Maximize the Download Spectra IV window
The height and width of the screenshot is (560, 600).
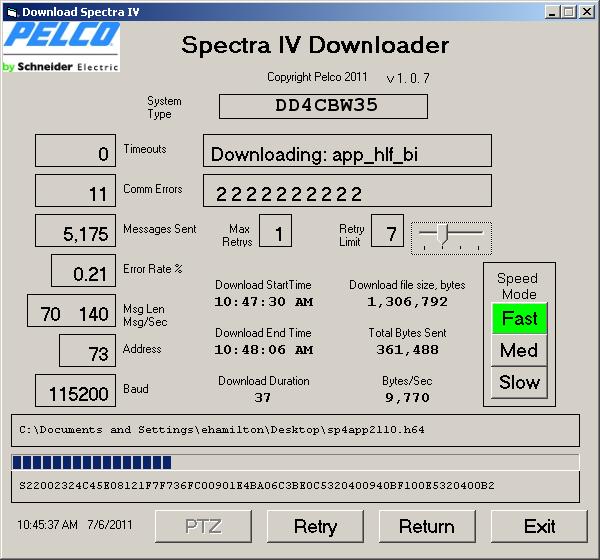coord(568,12)
